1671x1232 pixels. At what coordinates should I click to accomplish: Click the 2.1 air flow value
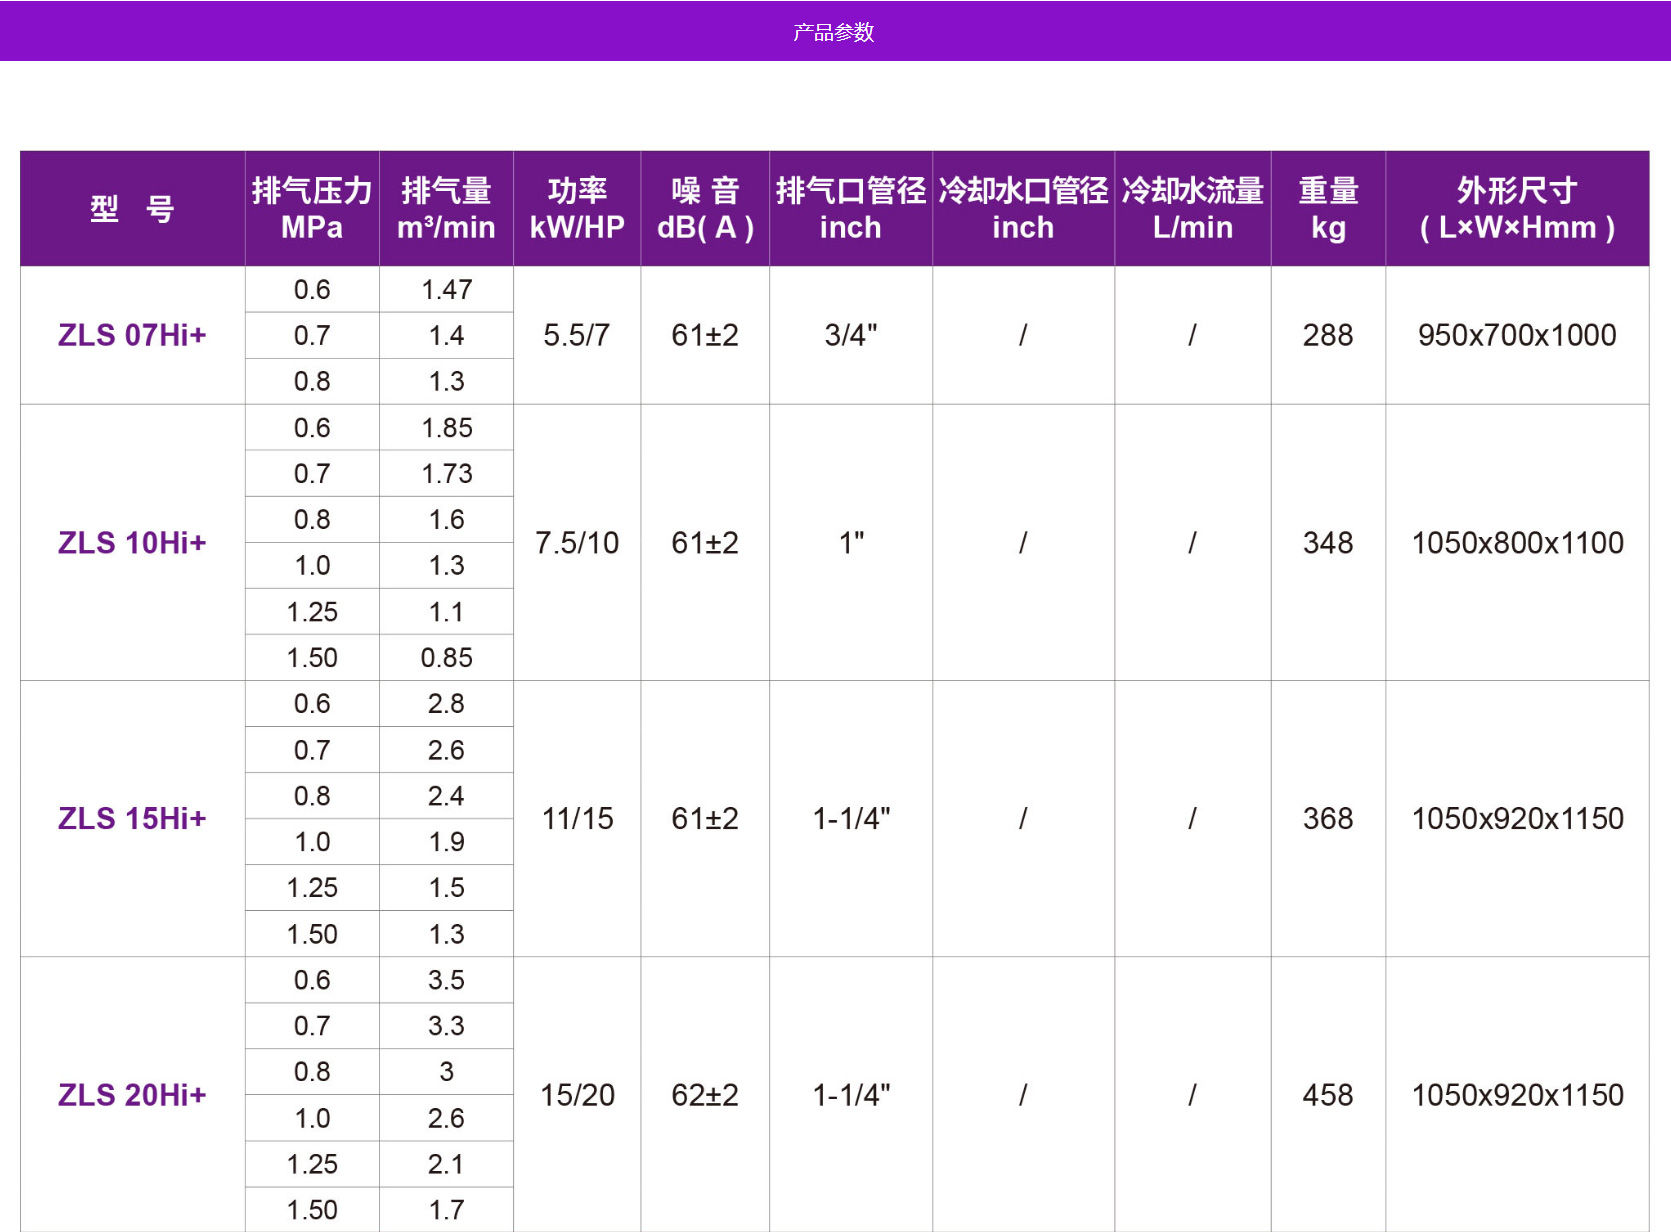coord(446,1164)
